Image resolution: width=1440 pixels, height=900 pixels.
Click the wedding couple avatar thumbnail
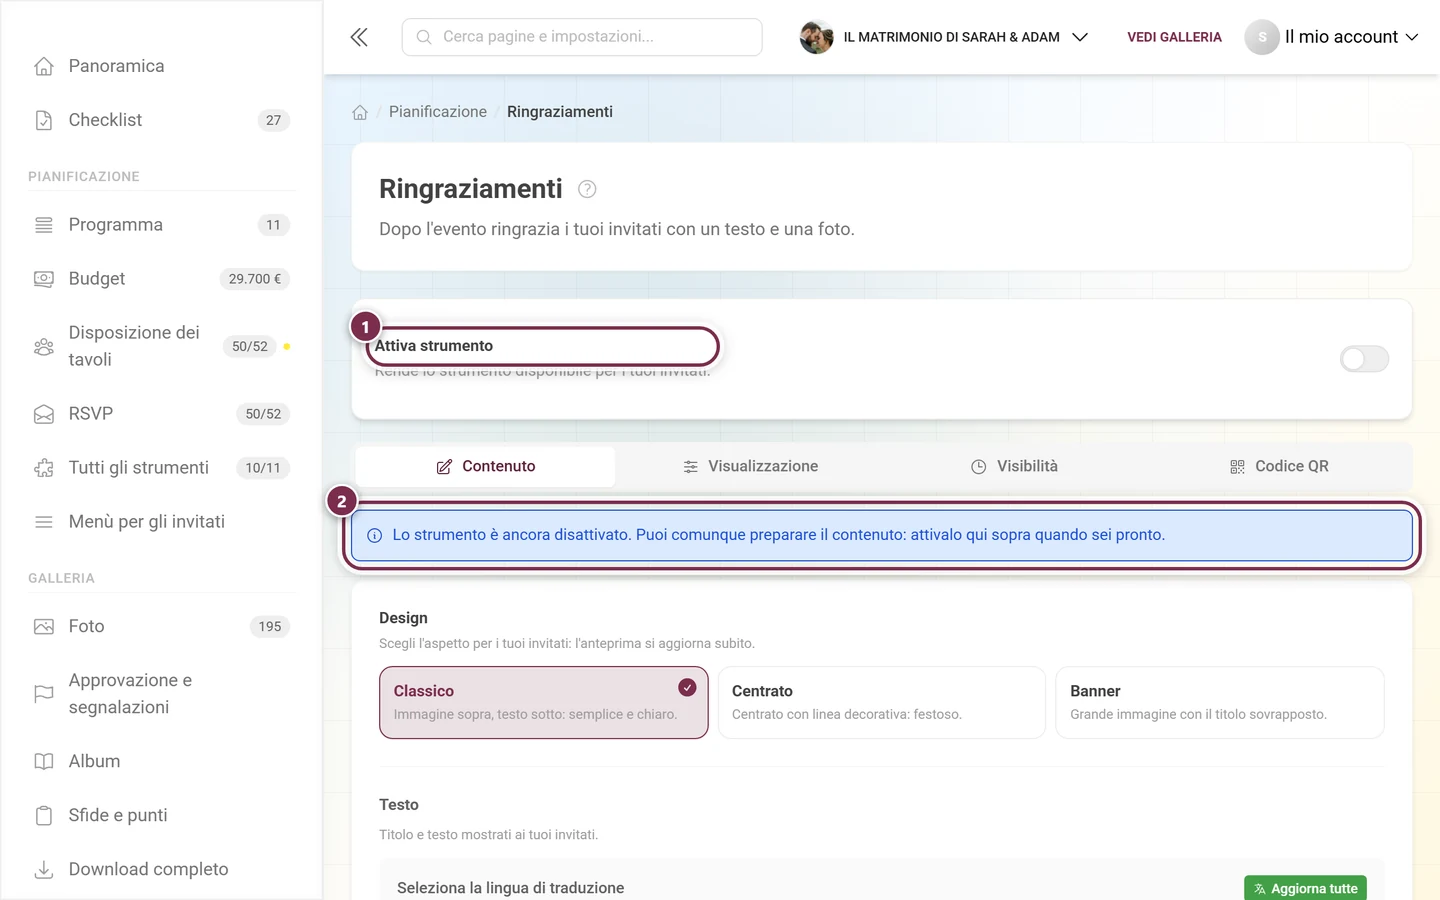coord(816,37)
